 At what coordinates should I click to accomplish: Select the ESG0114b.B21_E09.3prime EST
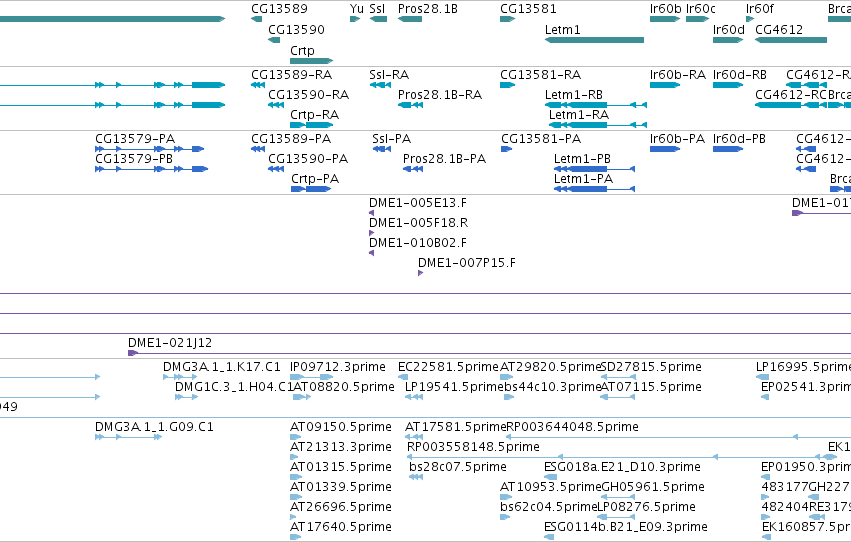tap(549, 537)
